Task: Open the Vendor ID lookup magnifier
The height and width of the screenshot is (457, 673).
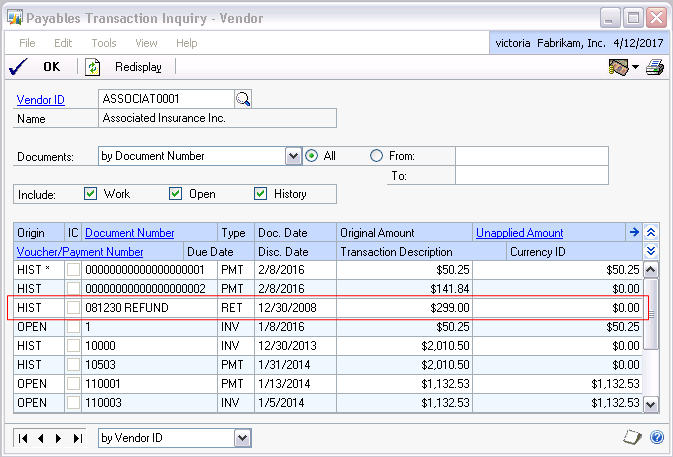Action: pos(243,98)
